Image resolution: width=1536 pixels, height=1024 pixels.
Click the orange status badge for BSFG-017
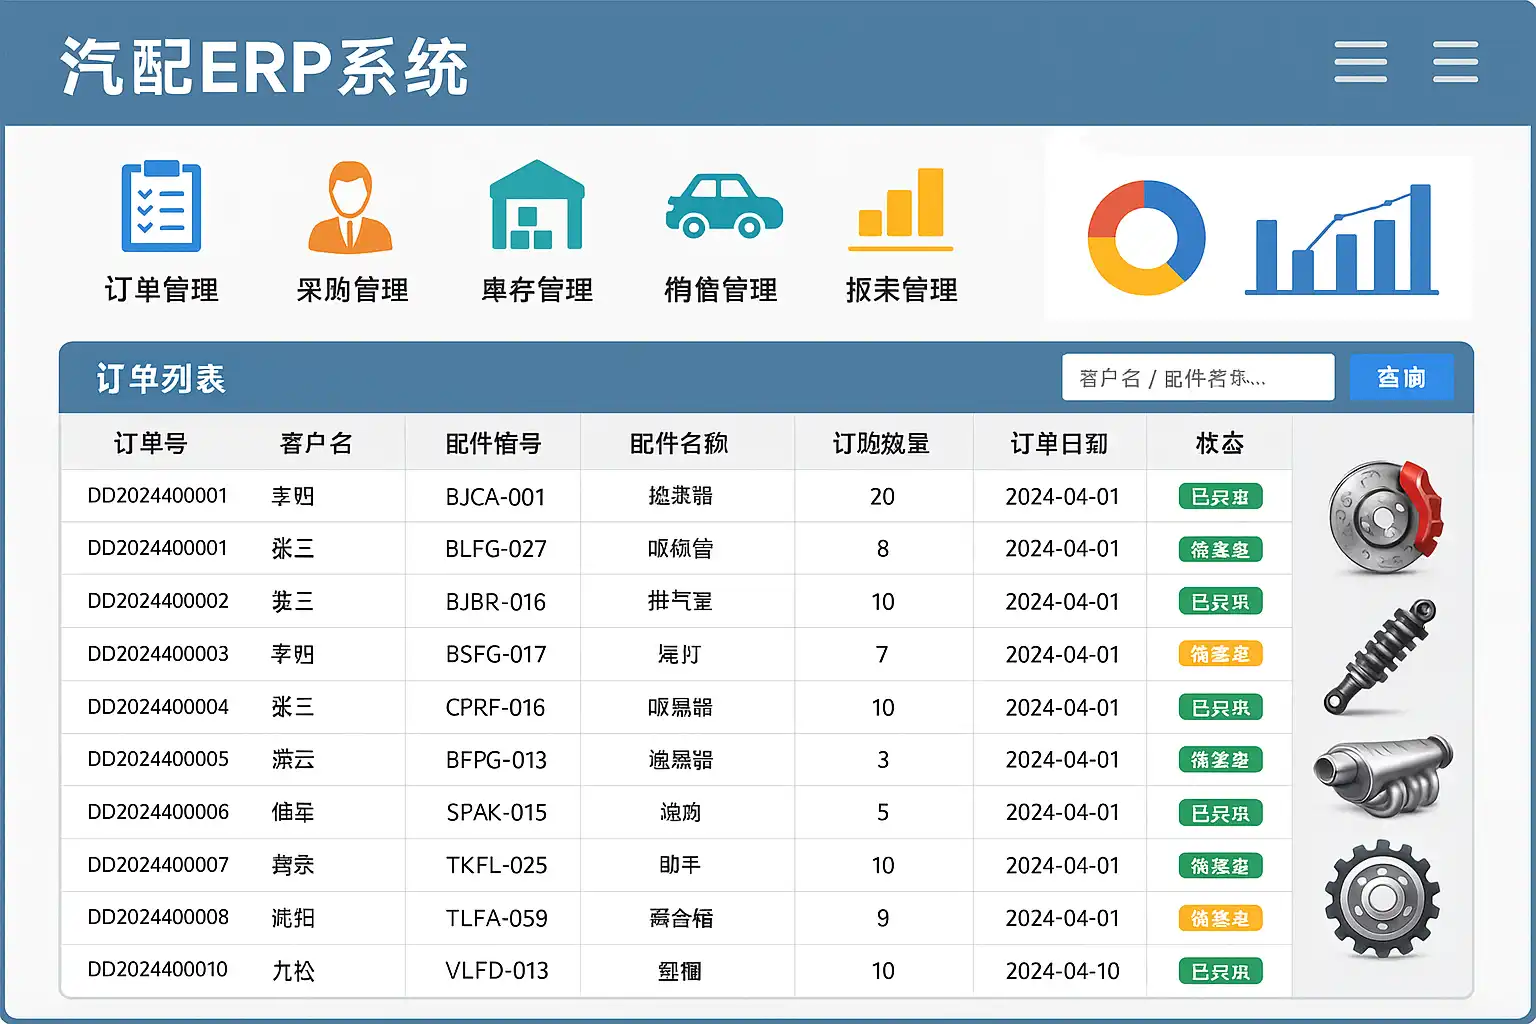[x=1220, y=654]
